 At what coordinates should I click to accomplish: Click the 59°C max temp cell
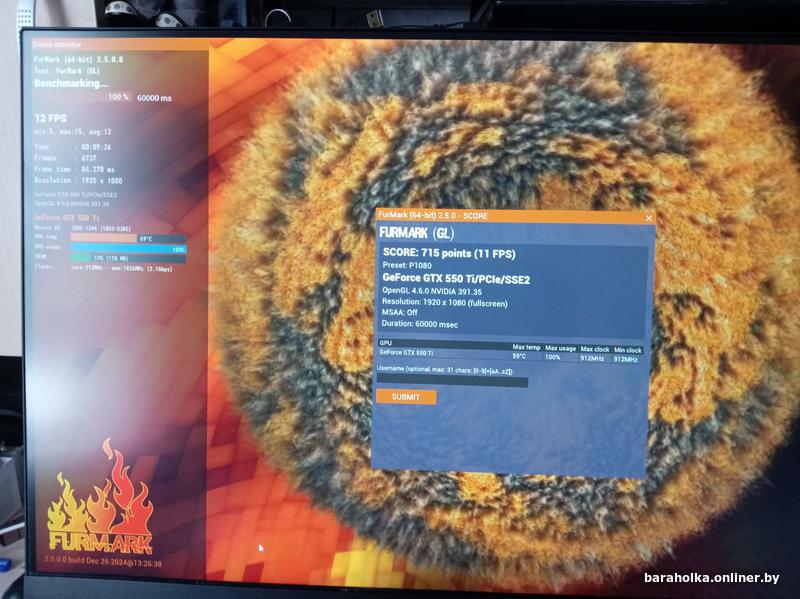519,356
